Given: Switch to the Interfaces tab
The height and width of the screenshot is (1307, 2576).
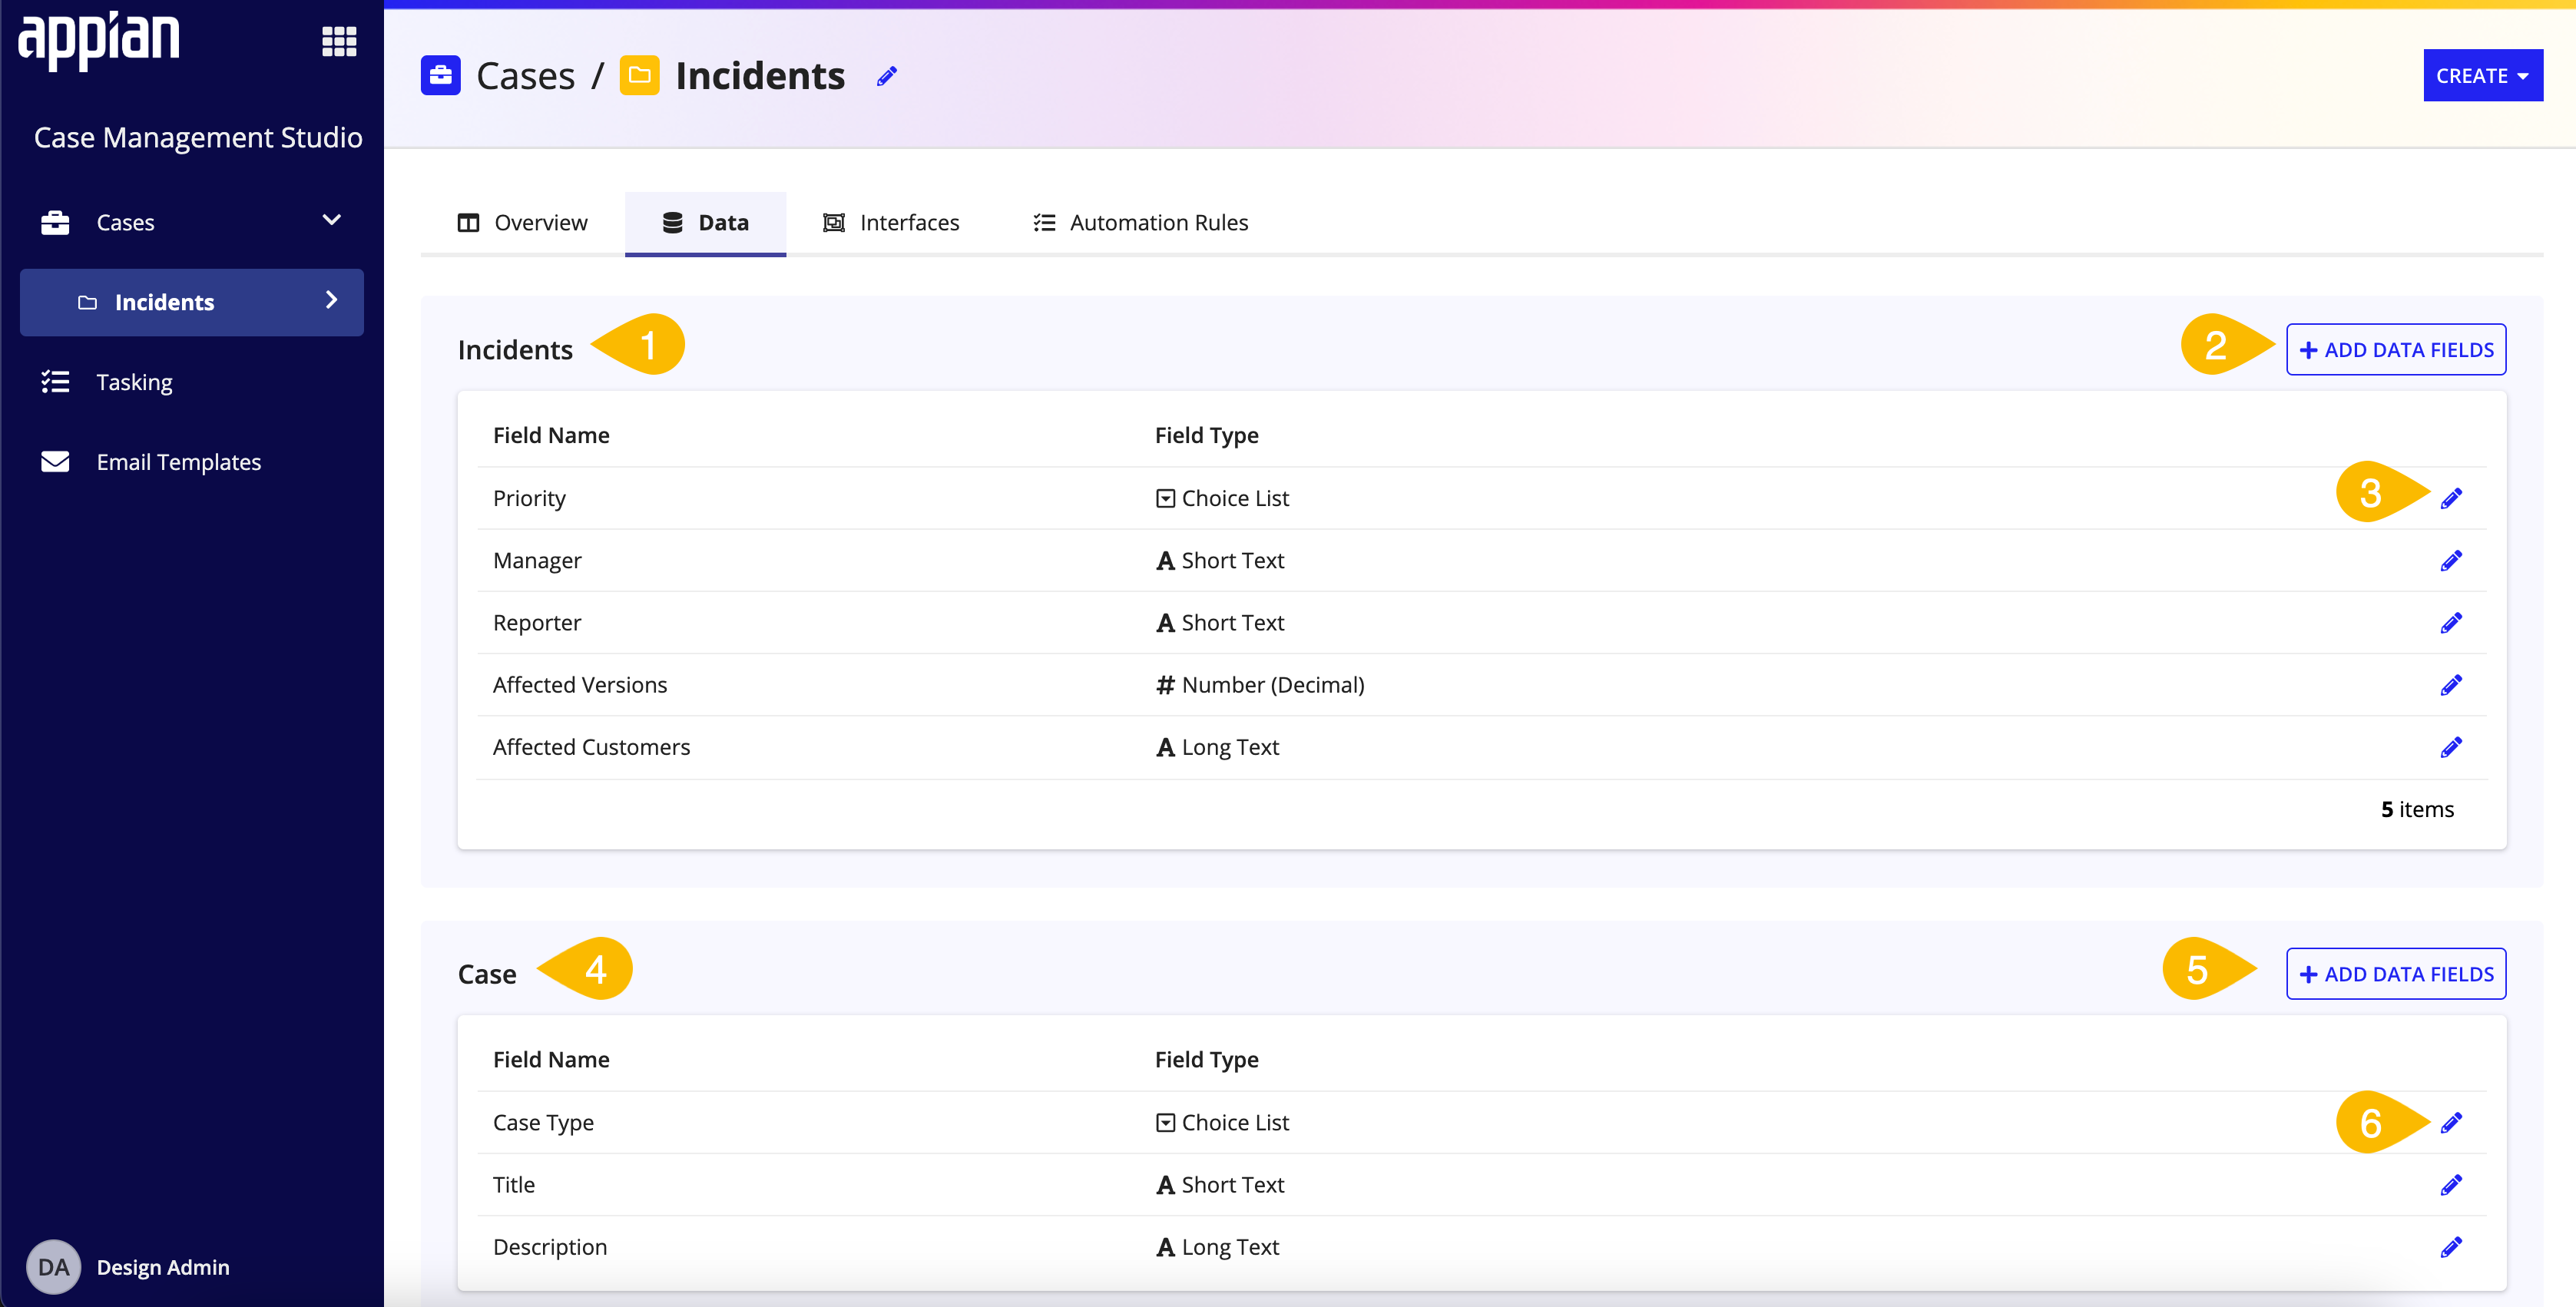Looking at the screenshot, I should 891,223.
